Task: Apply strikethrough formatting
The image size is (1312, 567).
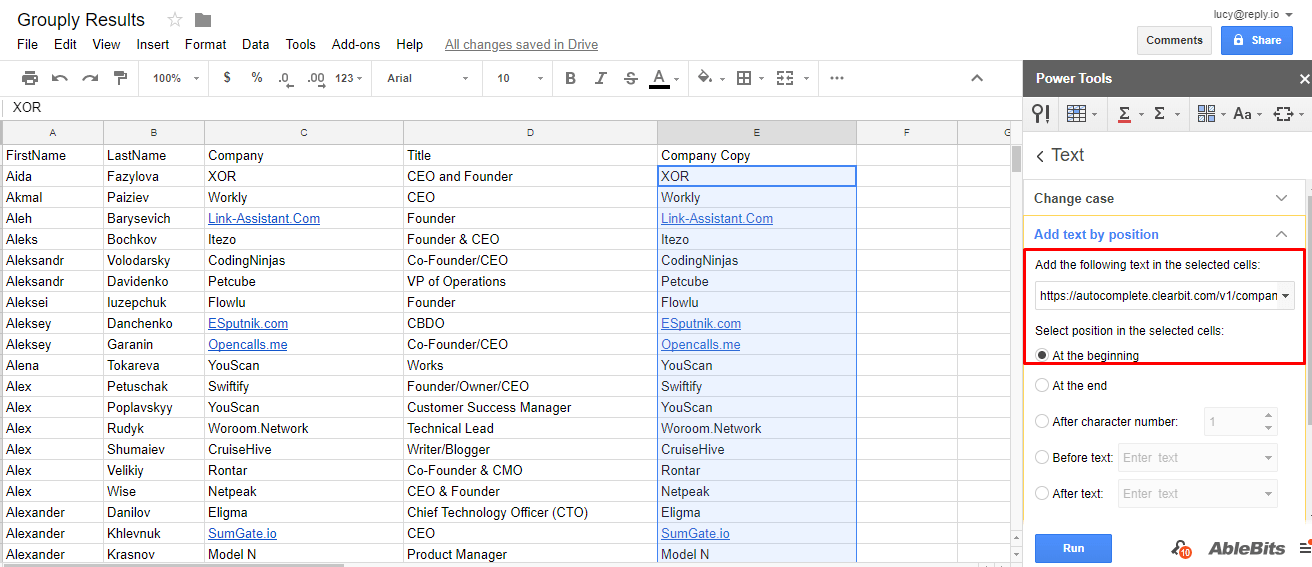Action: tap(630, 78)
